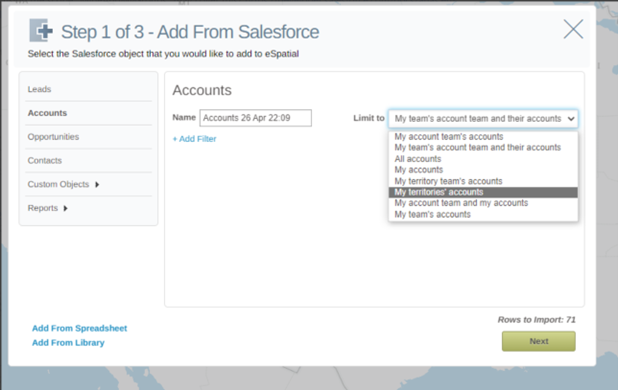Select Accounts in the object list
Image resolution: width=618 pixels, height=390 pixels.
pyautogui.click(x=47, y=113)
